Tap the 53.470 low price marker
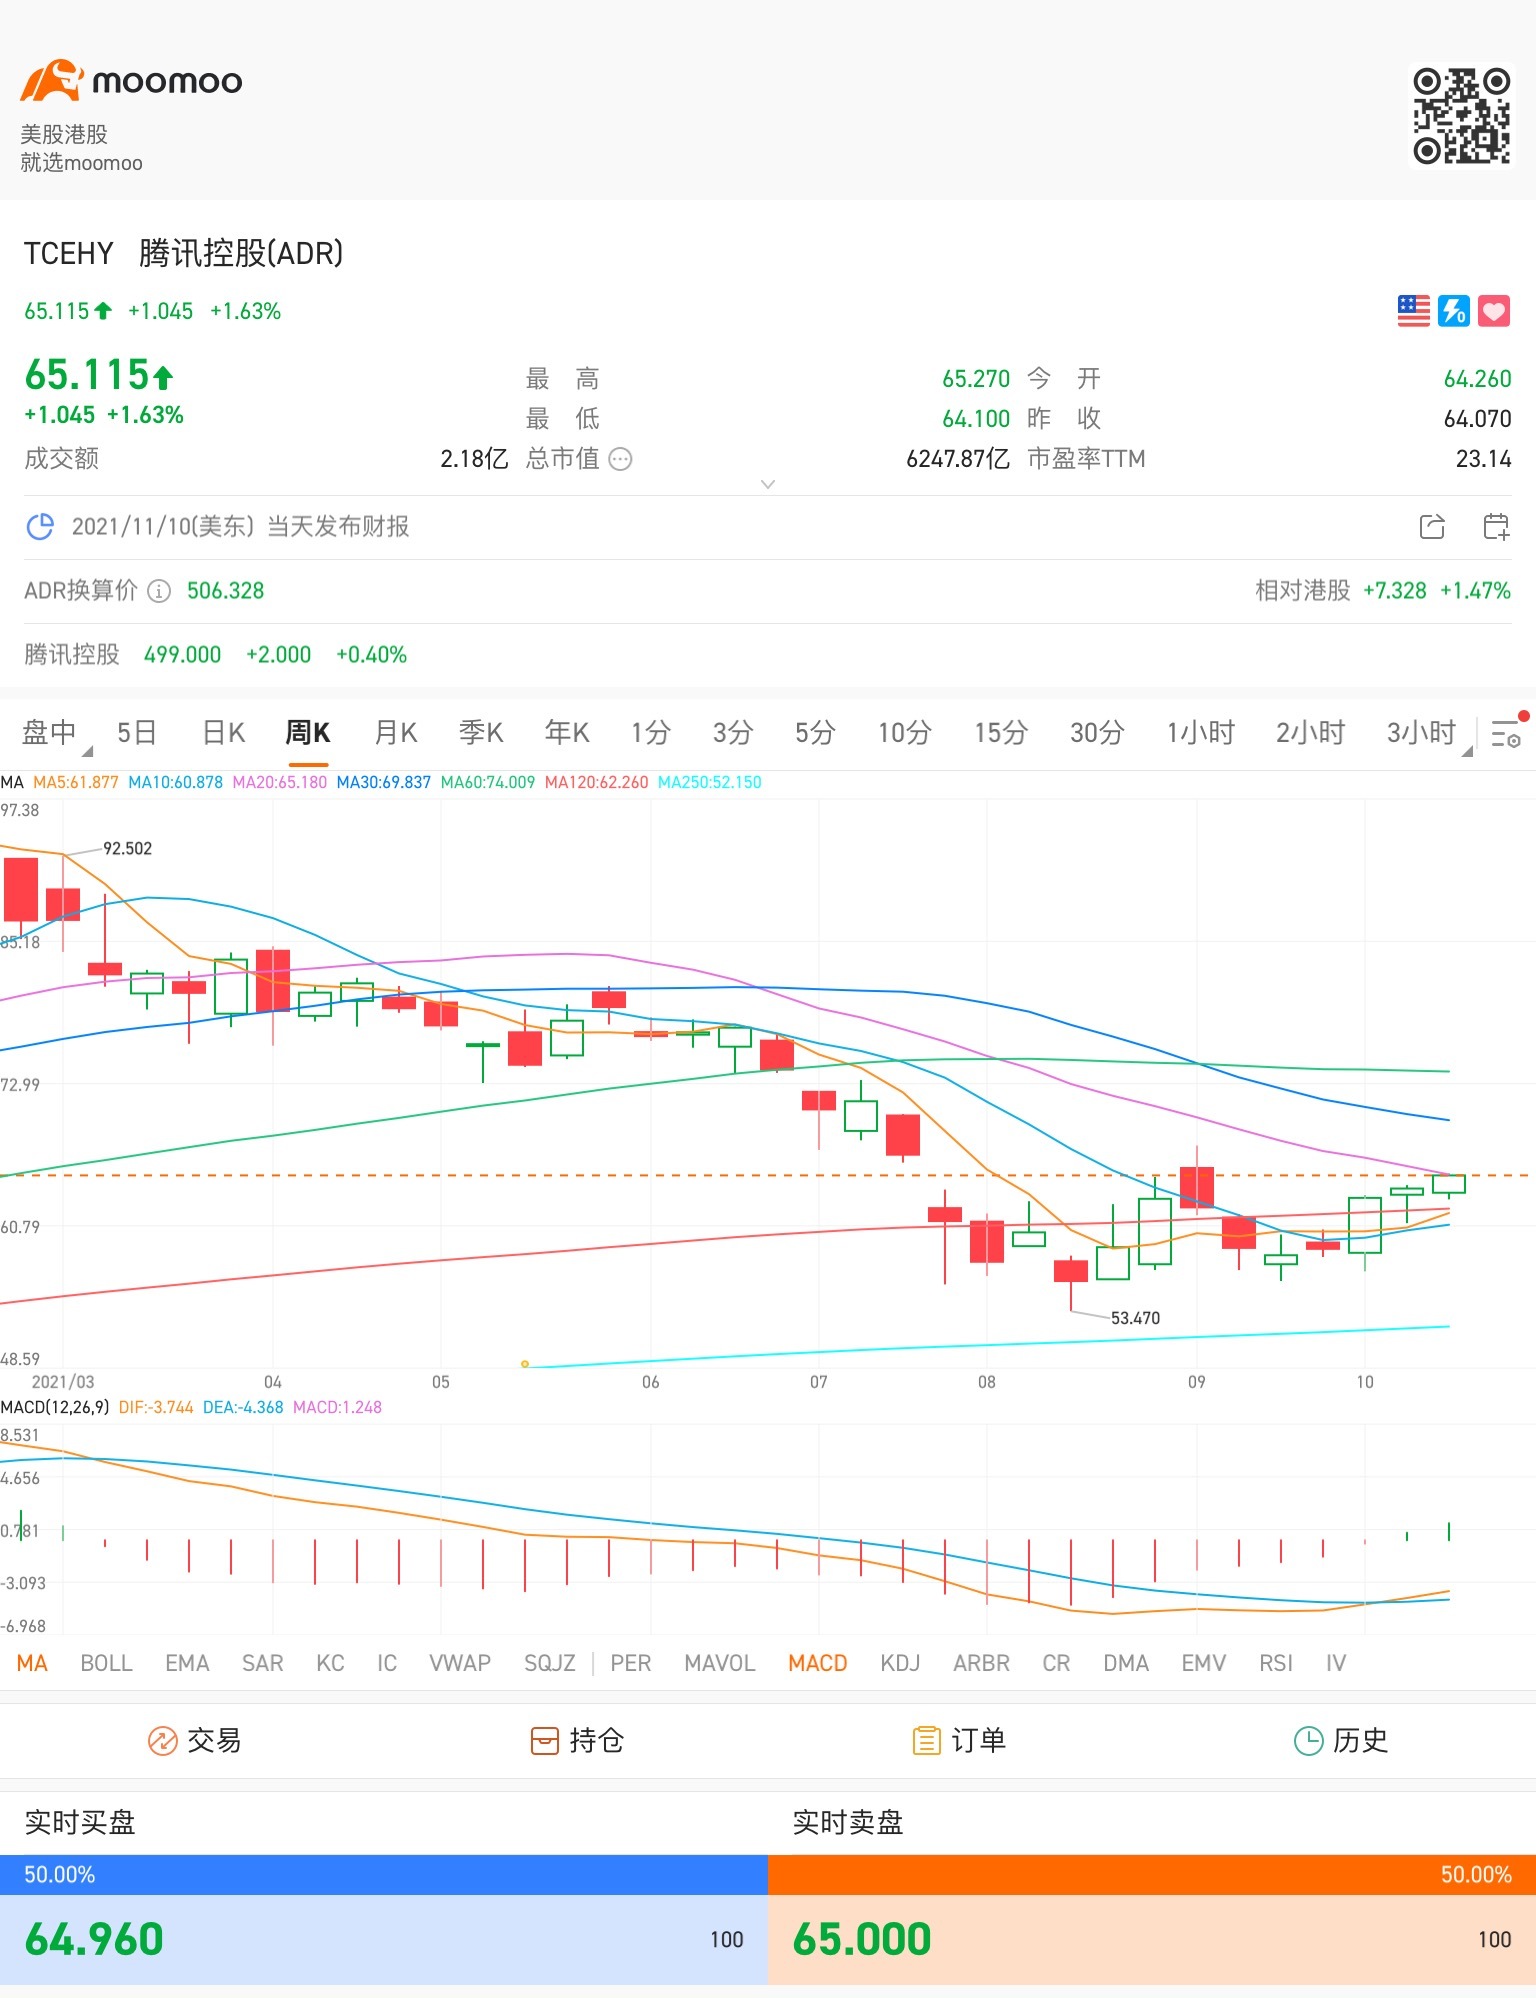 tap(1135, 1318)
